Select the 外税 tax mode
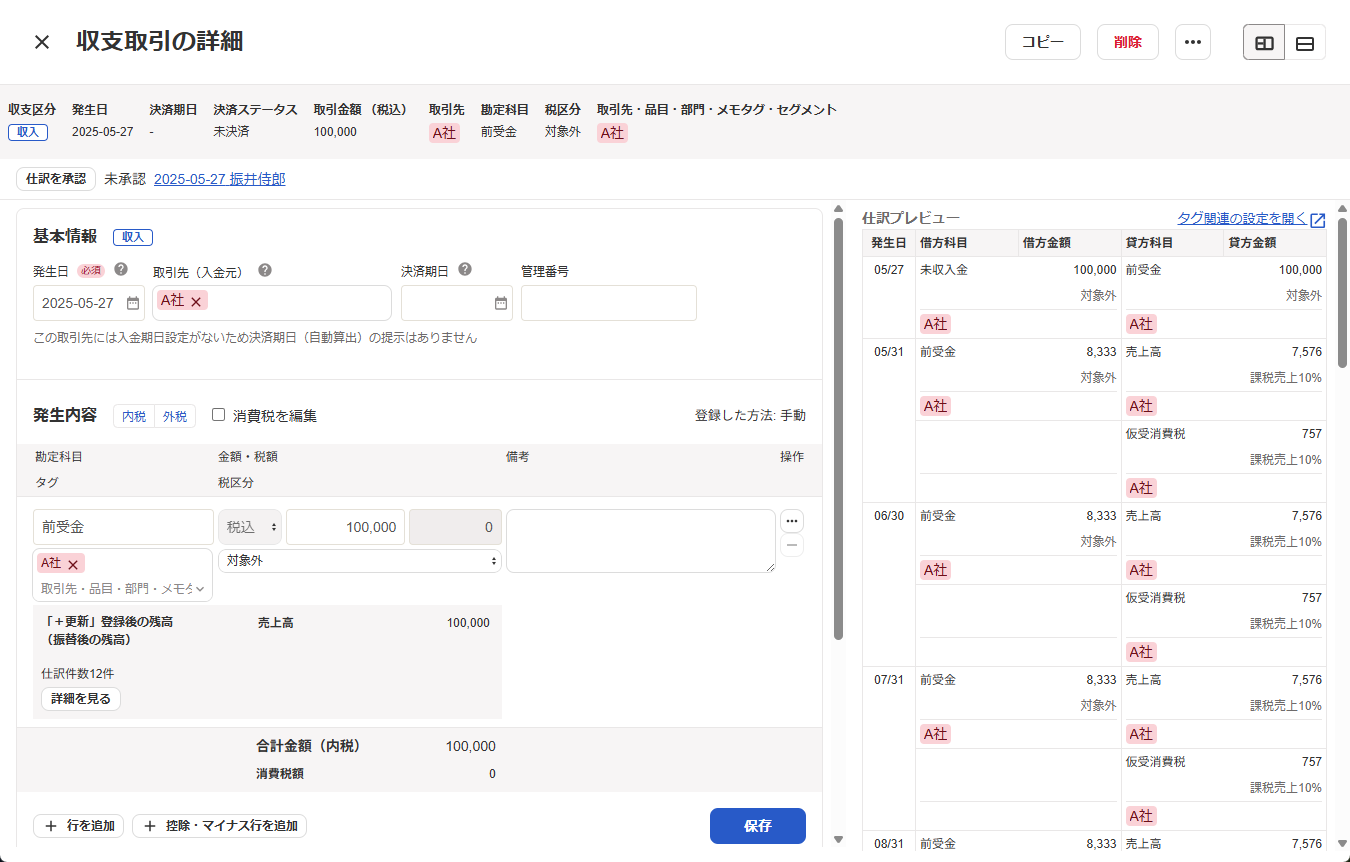 (x=175, y=416)
